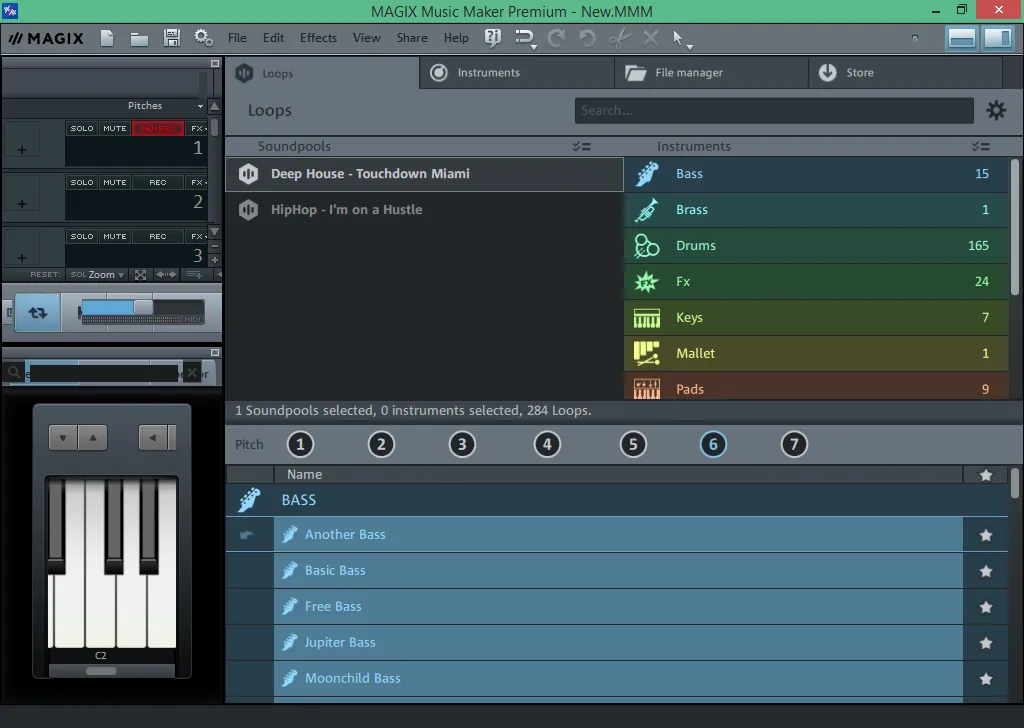
Task: Open project with the folder icon
Action: click(138, 39)
